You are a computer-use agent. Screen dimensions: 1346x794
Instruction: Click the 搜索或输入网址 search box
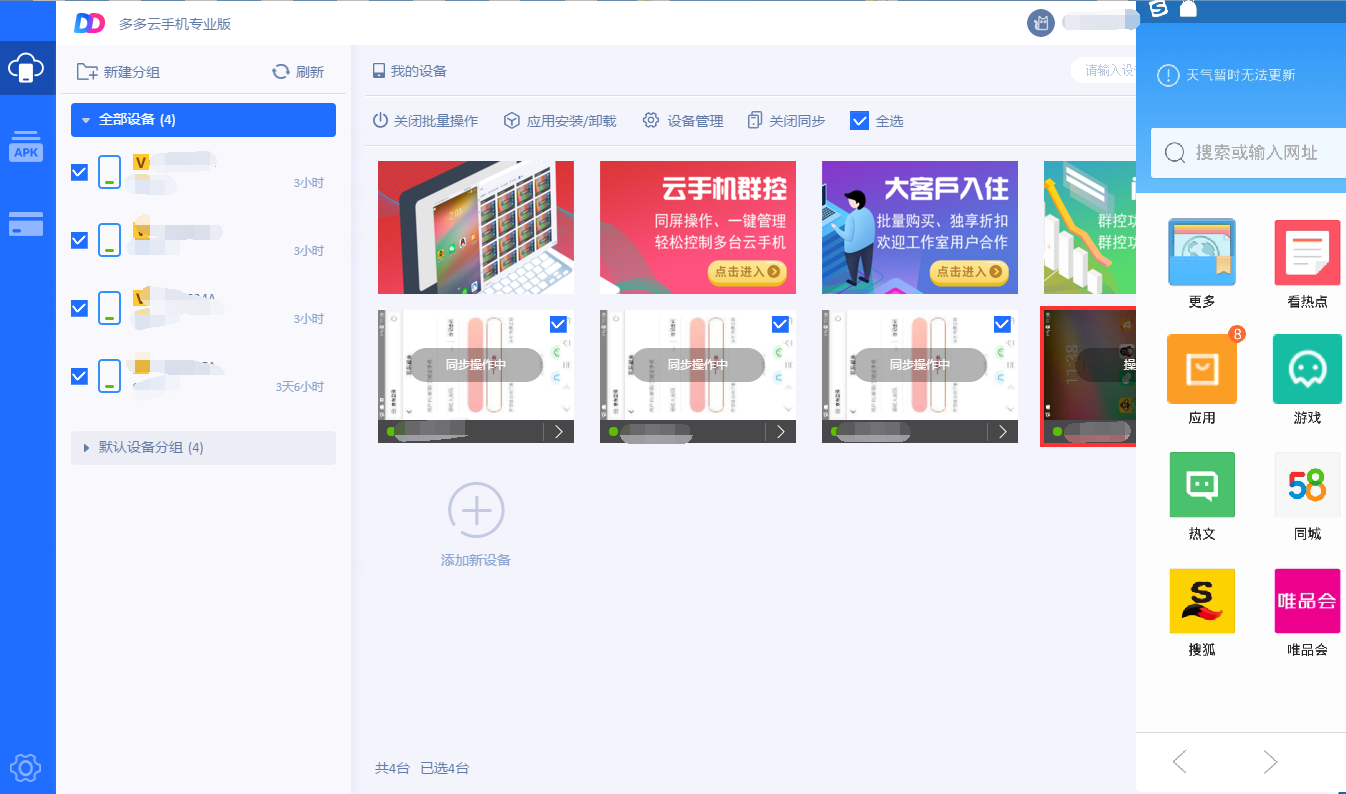(x=1248, y=152)
